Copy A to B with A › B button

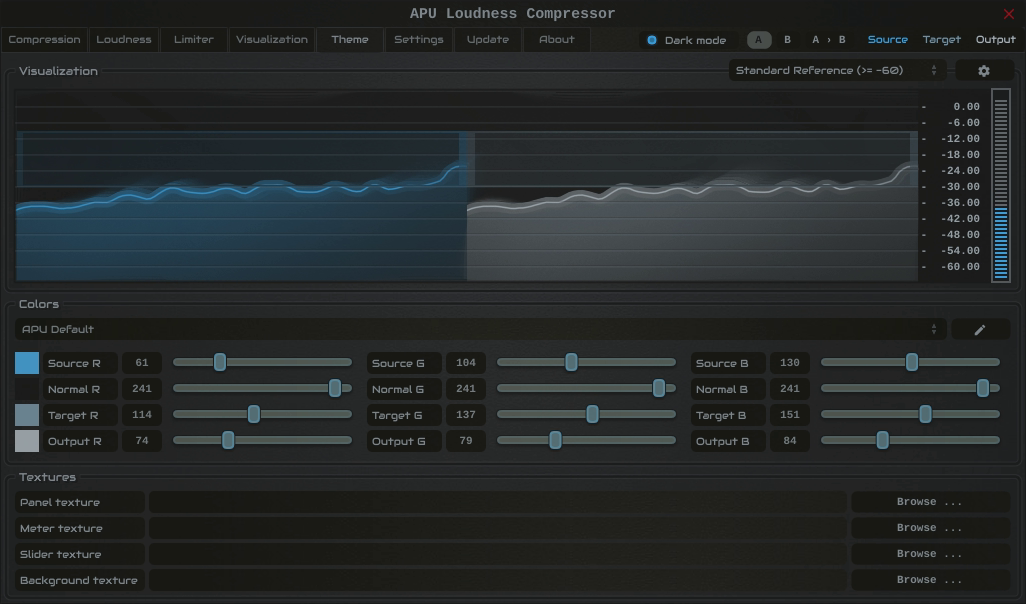[828, 40]
